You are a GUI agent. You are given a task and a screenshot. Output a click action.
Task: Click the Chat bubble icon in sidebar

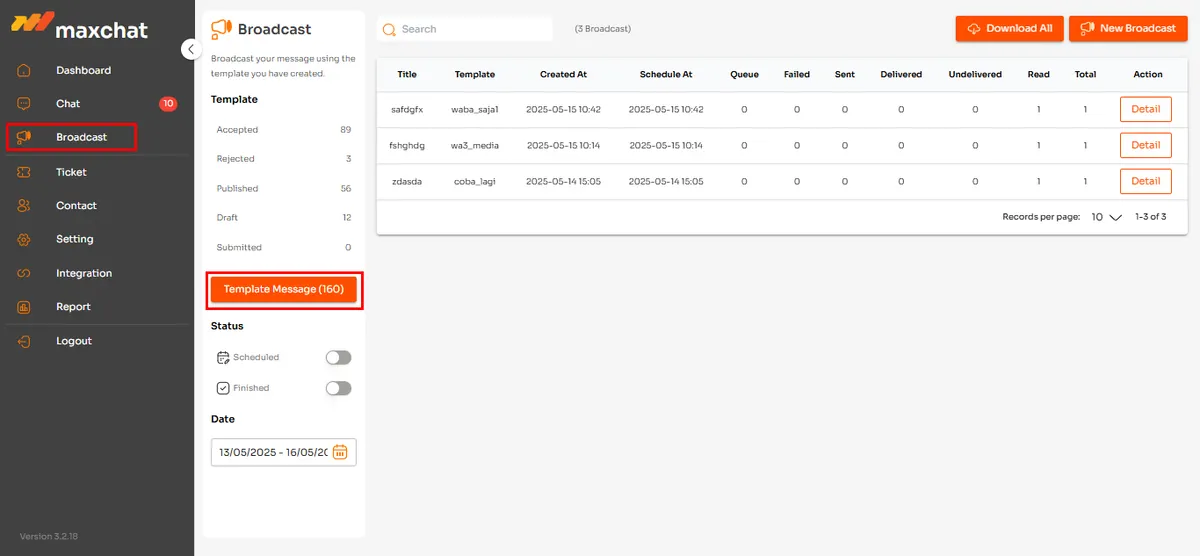[x=24, y=104]
